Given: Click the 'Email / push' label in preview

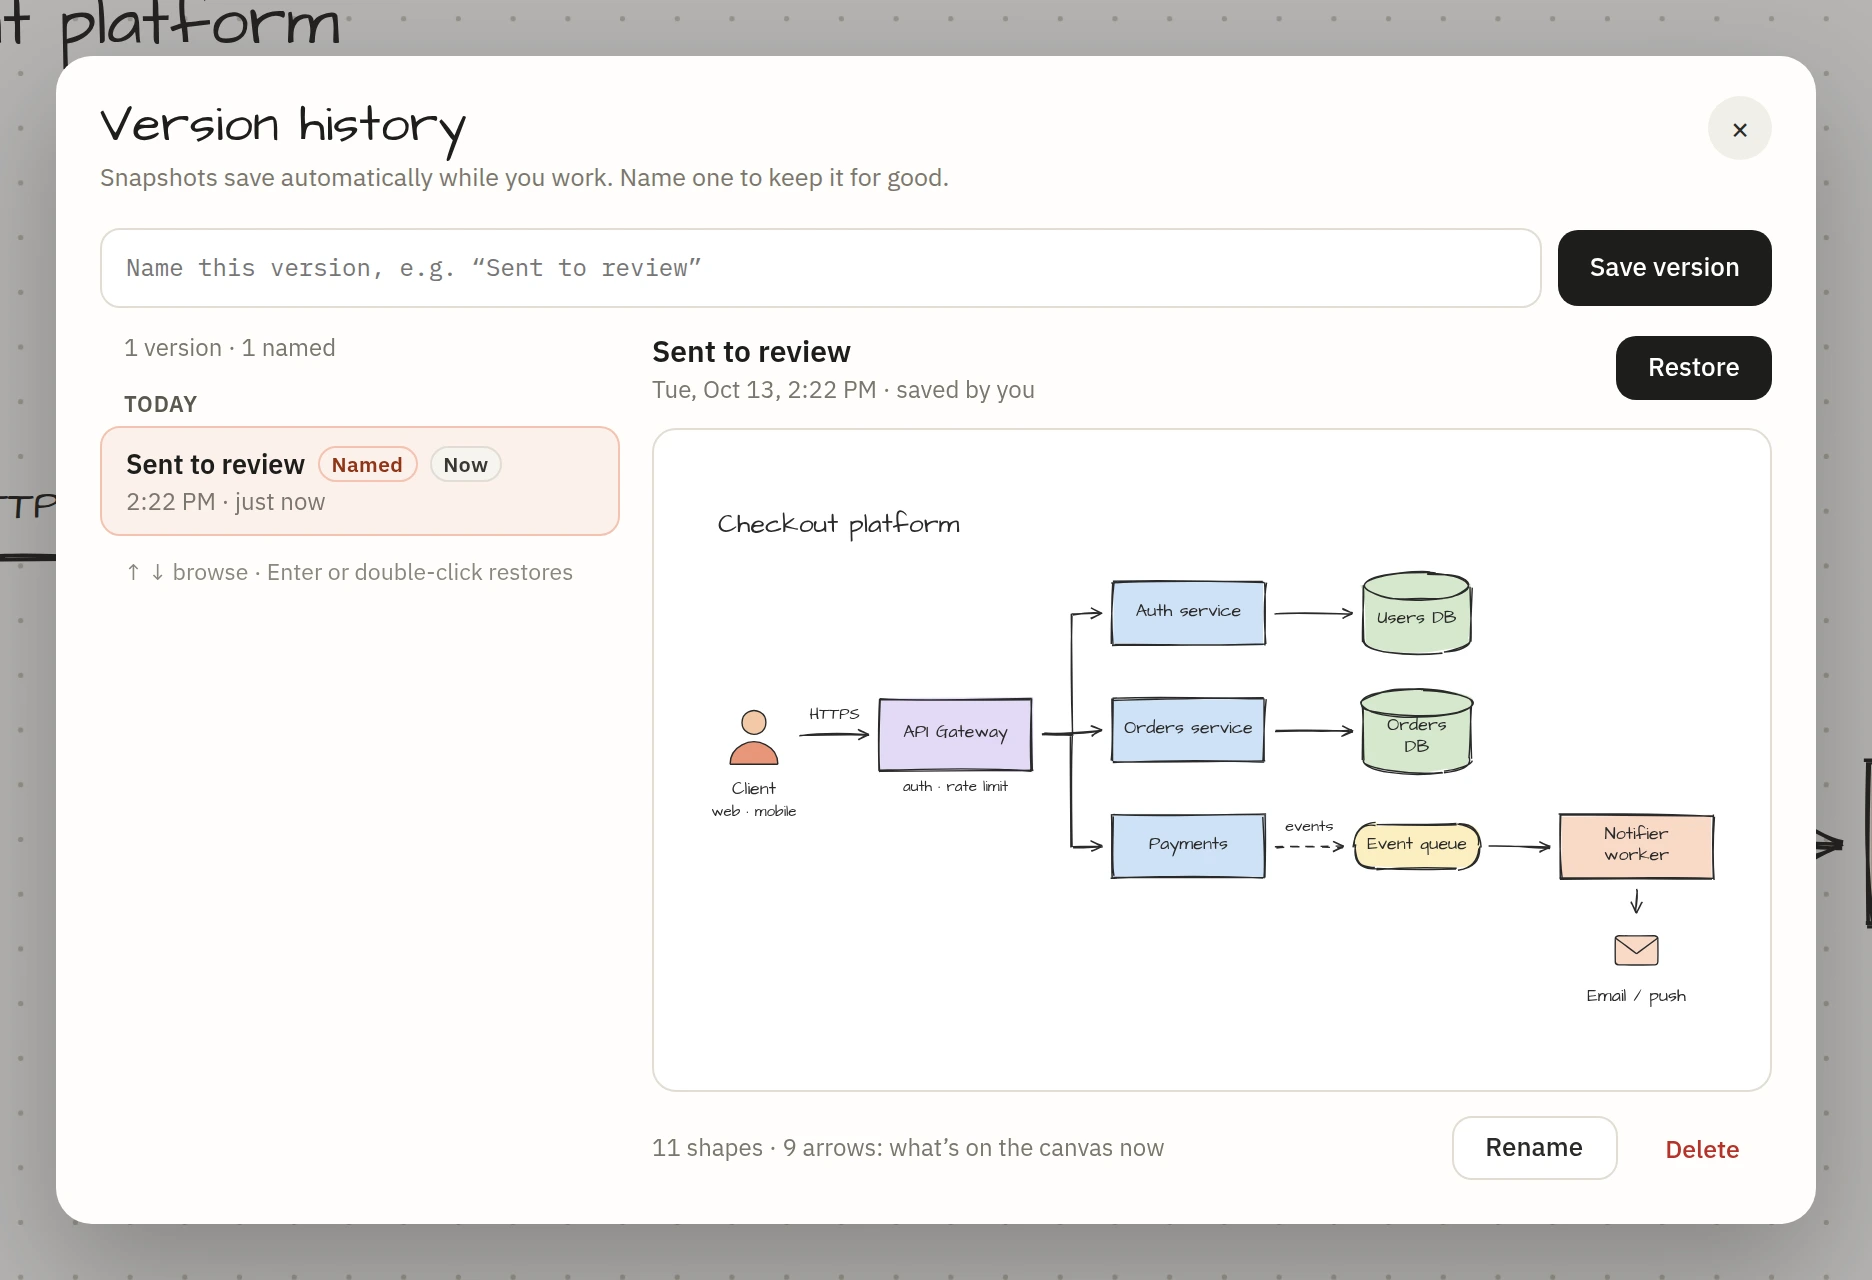Looking at the screenshot, I should coord(1636,996).
